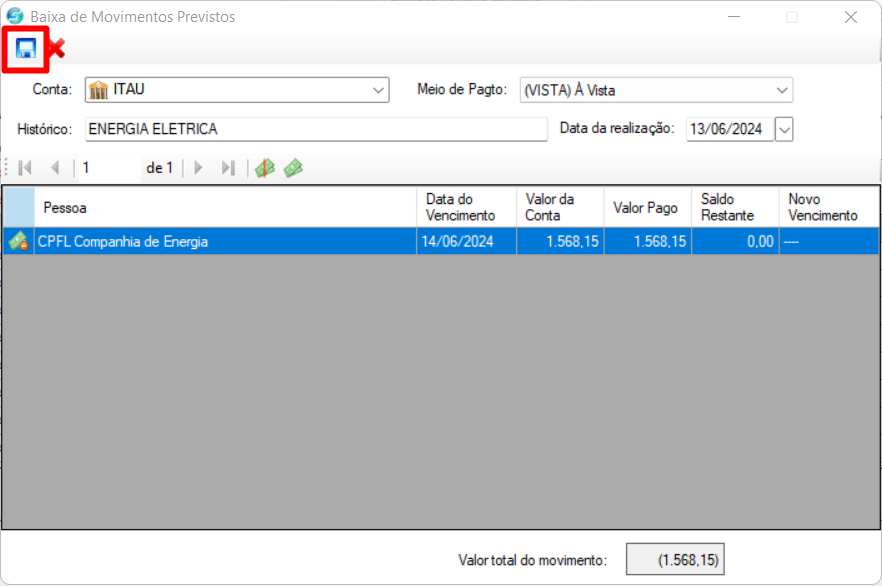Click the current page number field
882x586 pixels.
point(108,168)
